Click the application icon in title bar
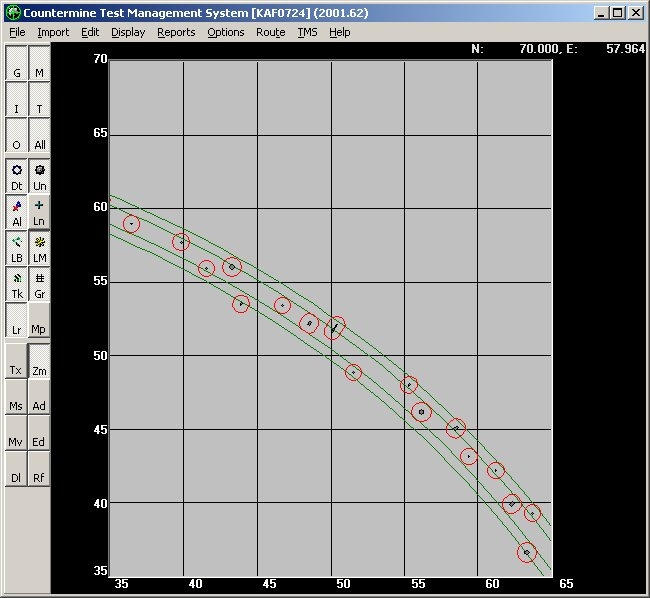 click(x=13, y=13)
